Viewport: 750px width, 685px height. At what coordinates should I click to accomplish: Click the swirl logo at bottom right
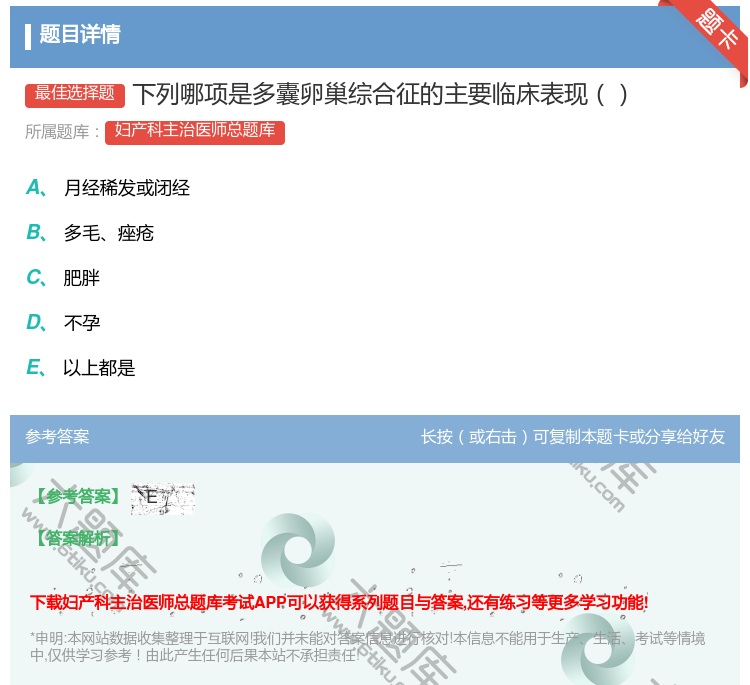[598, 650]
